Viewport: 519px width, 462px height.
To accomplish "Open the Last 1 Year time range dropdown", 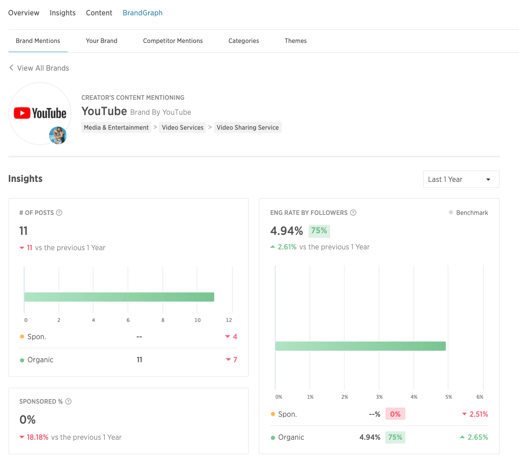I will (461, 179).
